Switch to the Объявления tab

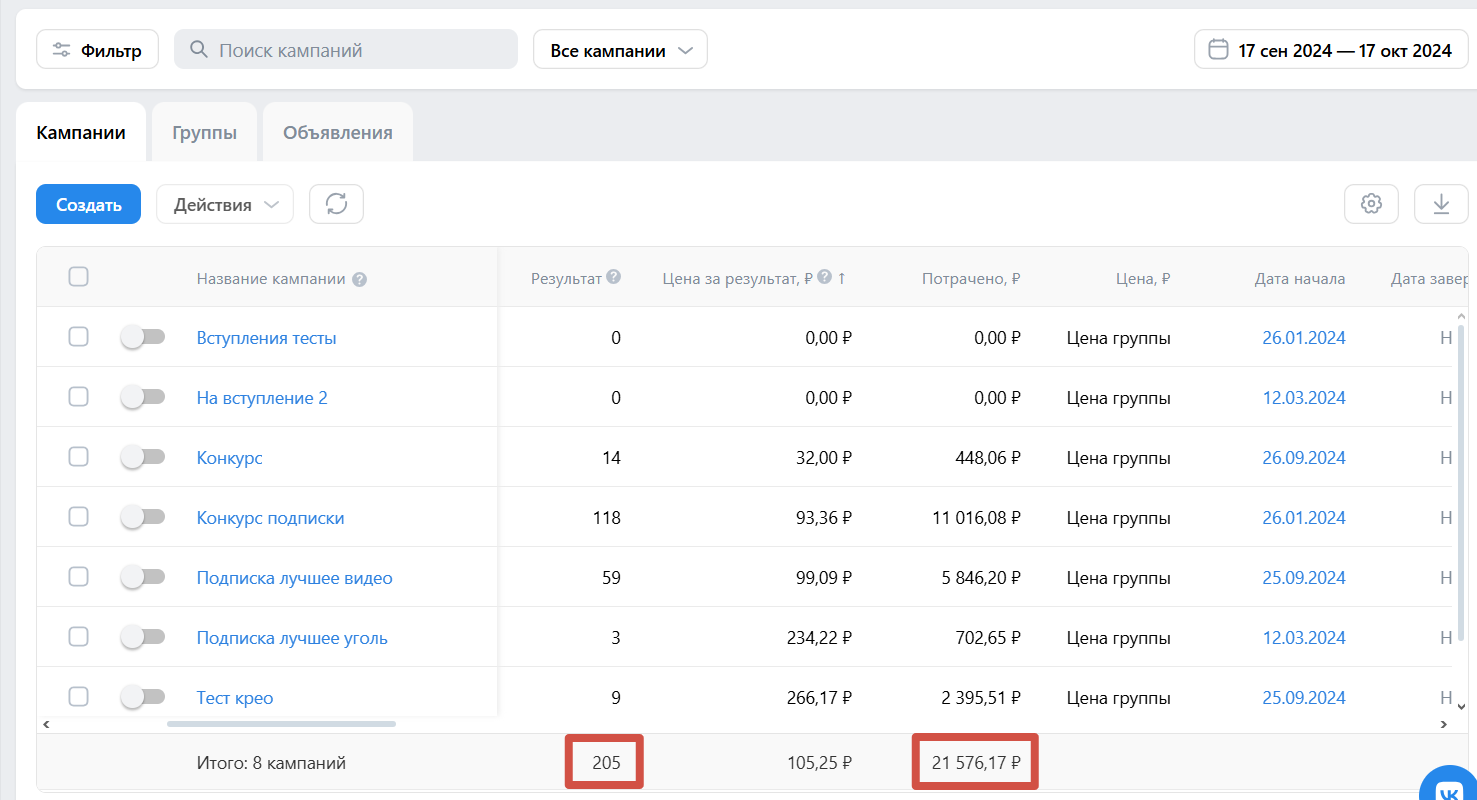click(x=338, y=132)
